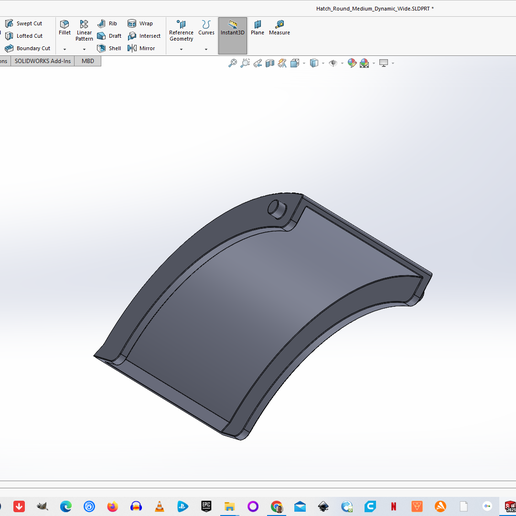Select the Rib feature tool

(107, 23)
